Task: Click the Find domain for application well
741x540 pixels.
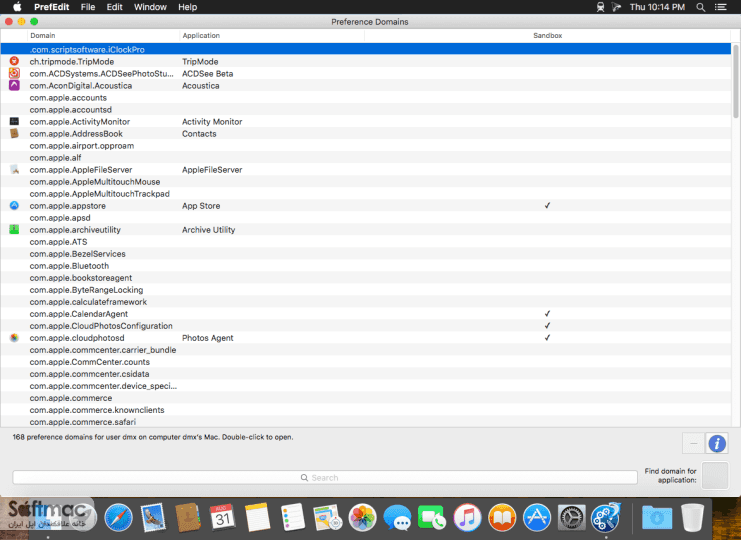Action: [x=715, y=475]
